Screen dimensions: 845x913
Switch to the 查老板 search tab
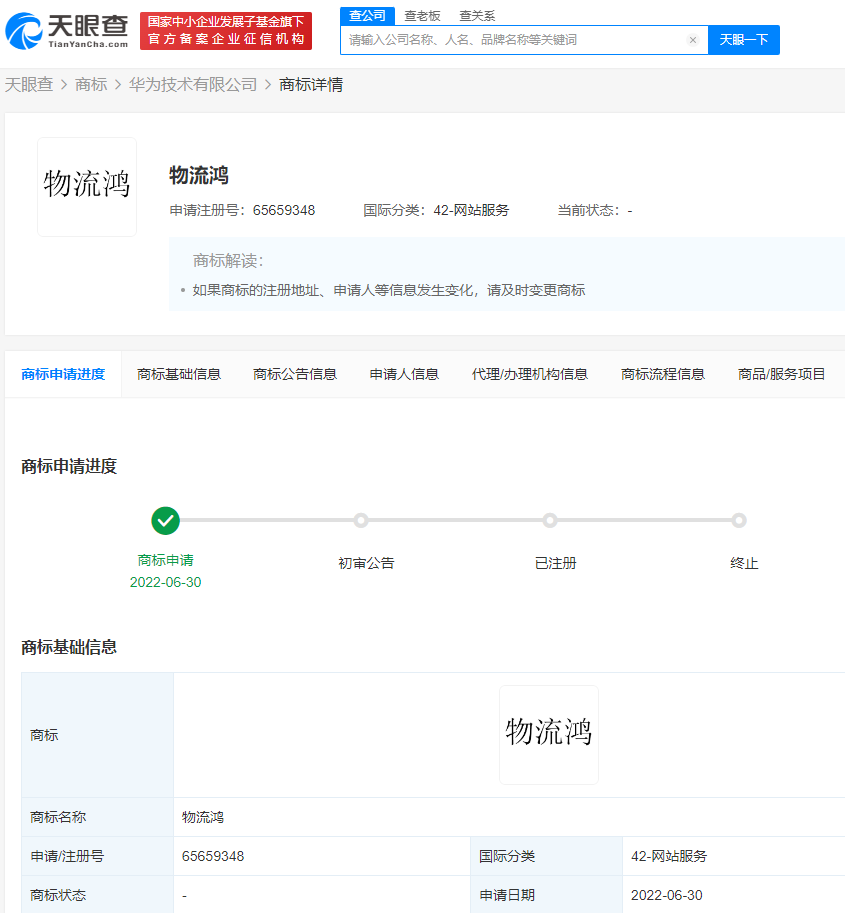point(422,16)
